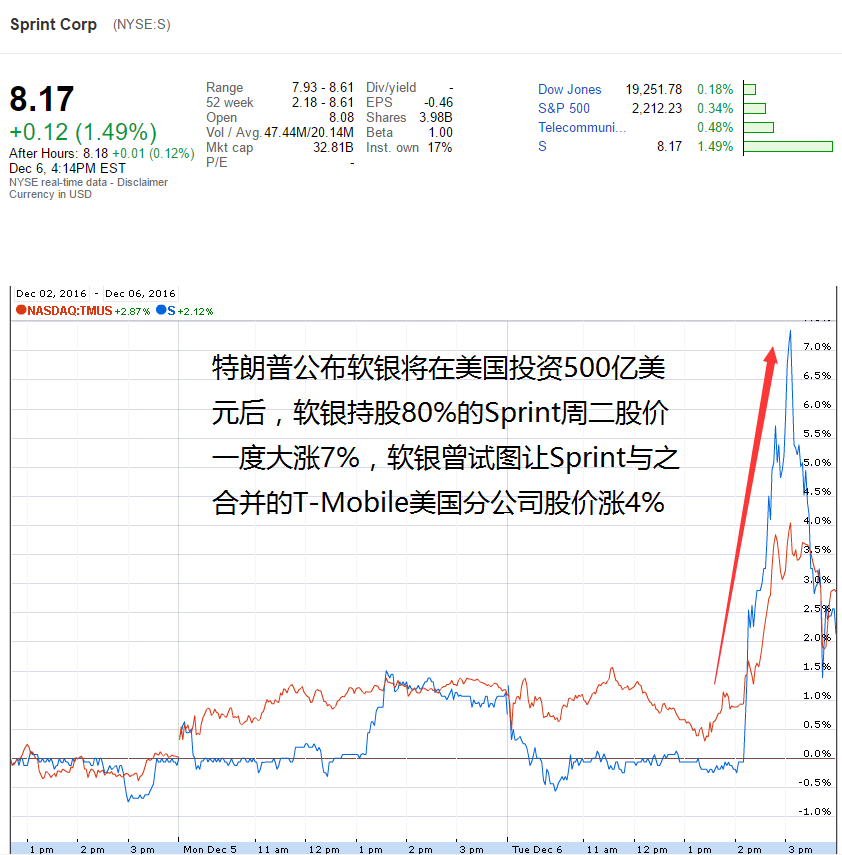Click the Telecommunications 0.48% change
842x855 pixels.
point(715,128)
